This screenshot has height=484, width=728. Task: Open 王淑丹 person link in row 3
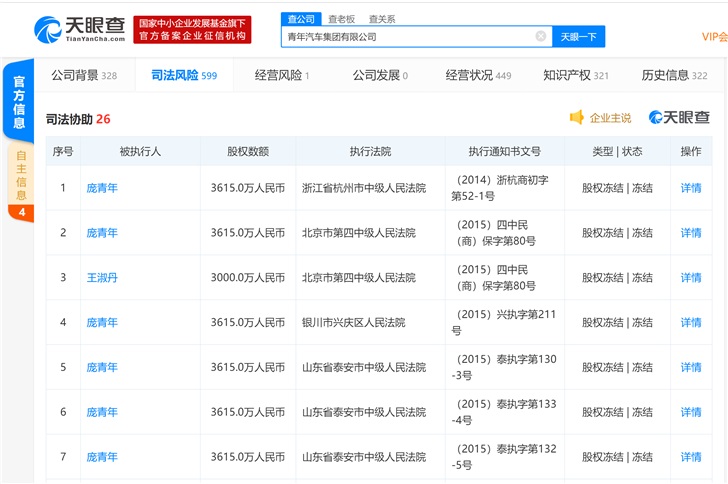[102, 277]
